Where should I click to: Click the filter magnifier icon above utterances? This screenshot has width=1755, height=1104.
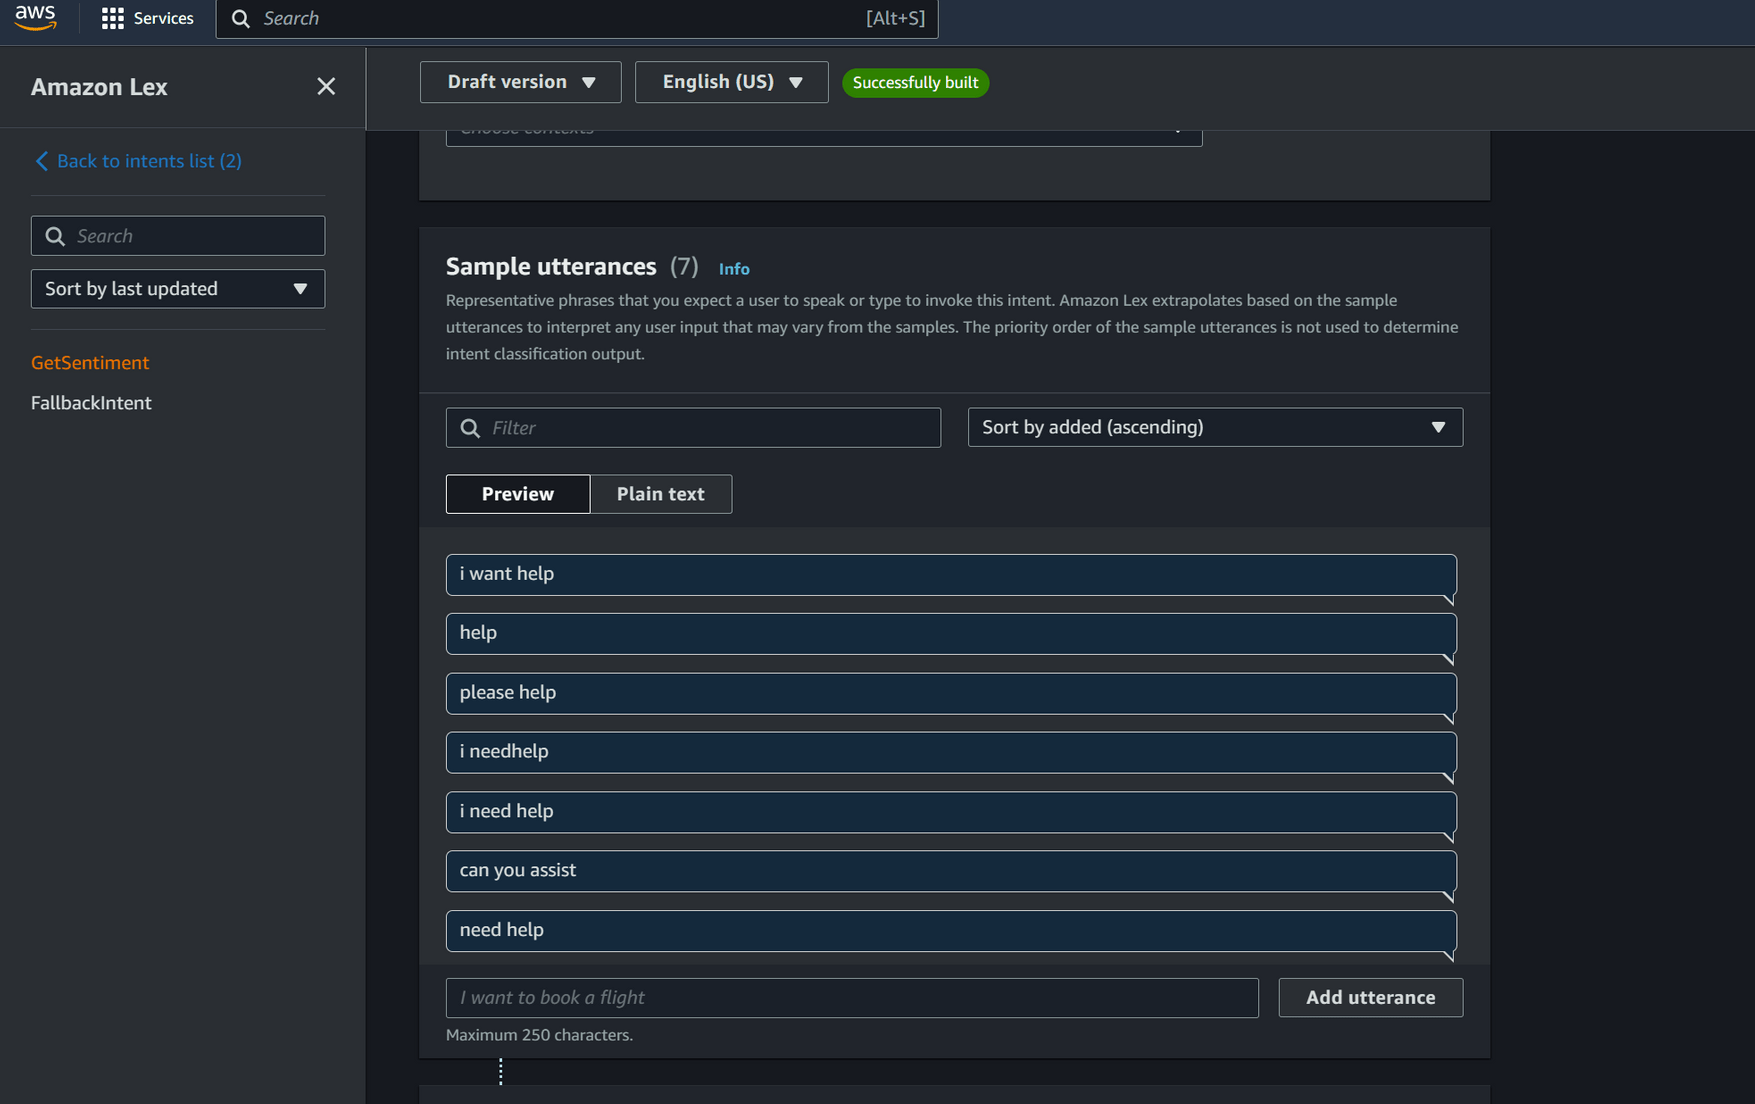click(x=470, y=427)
